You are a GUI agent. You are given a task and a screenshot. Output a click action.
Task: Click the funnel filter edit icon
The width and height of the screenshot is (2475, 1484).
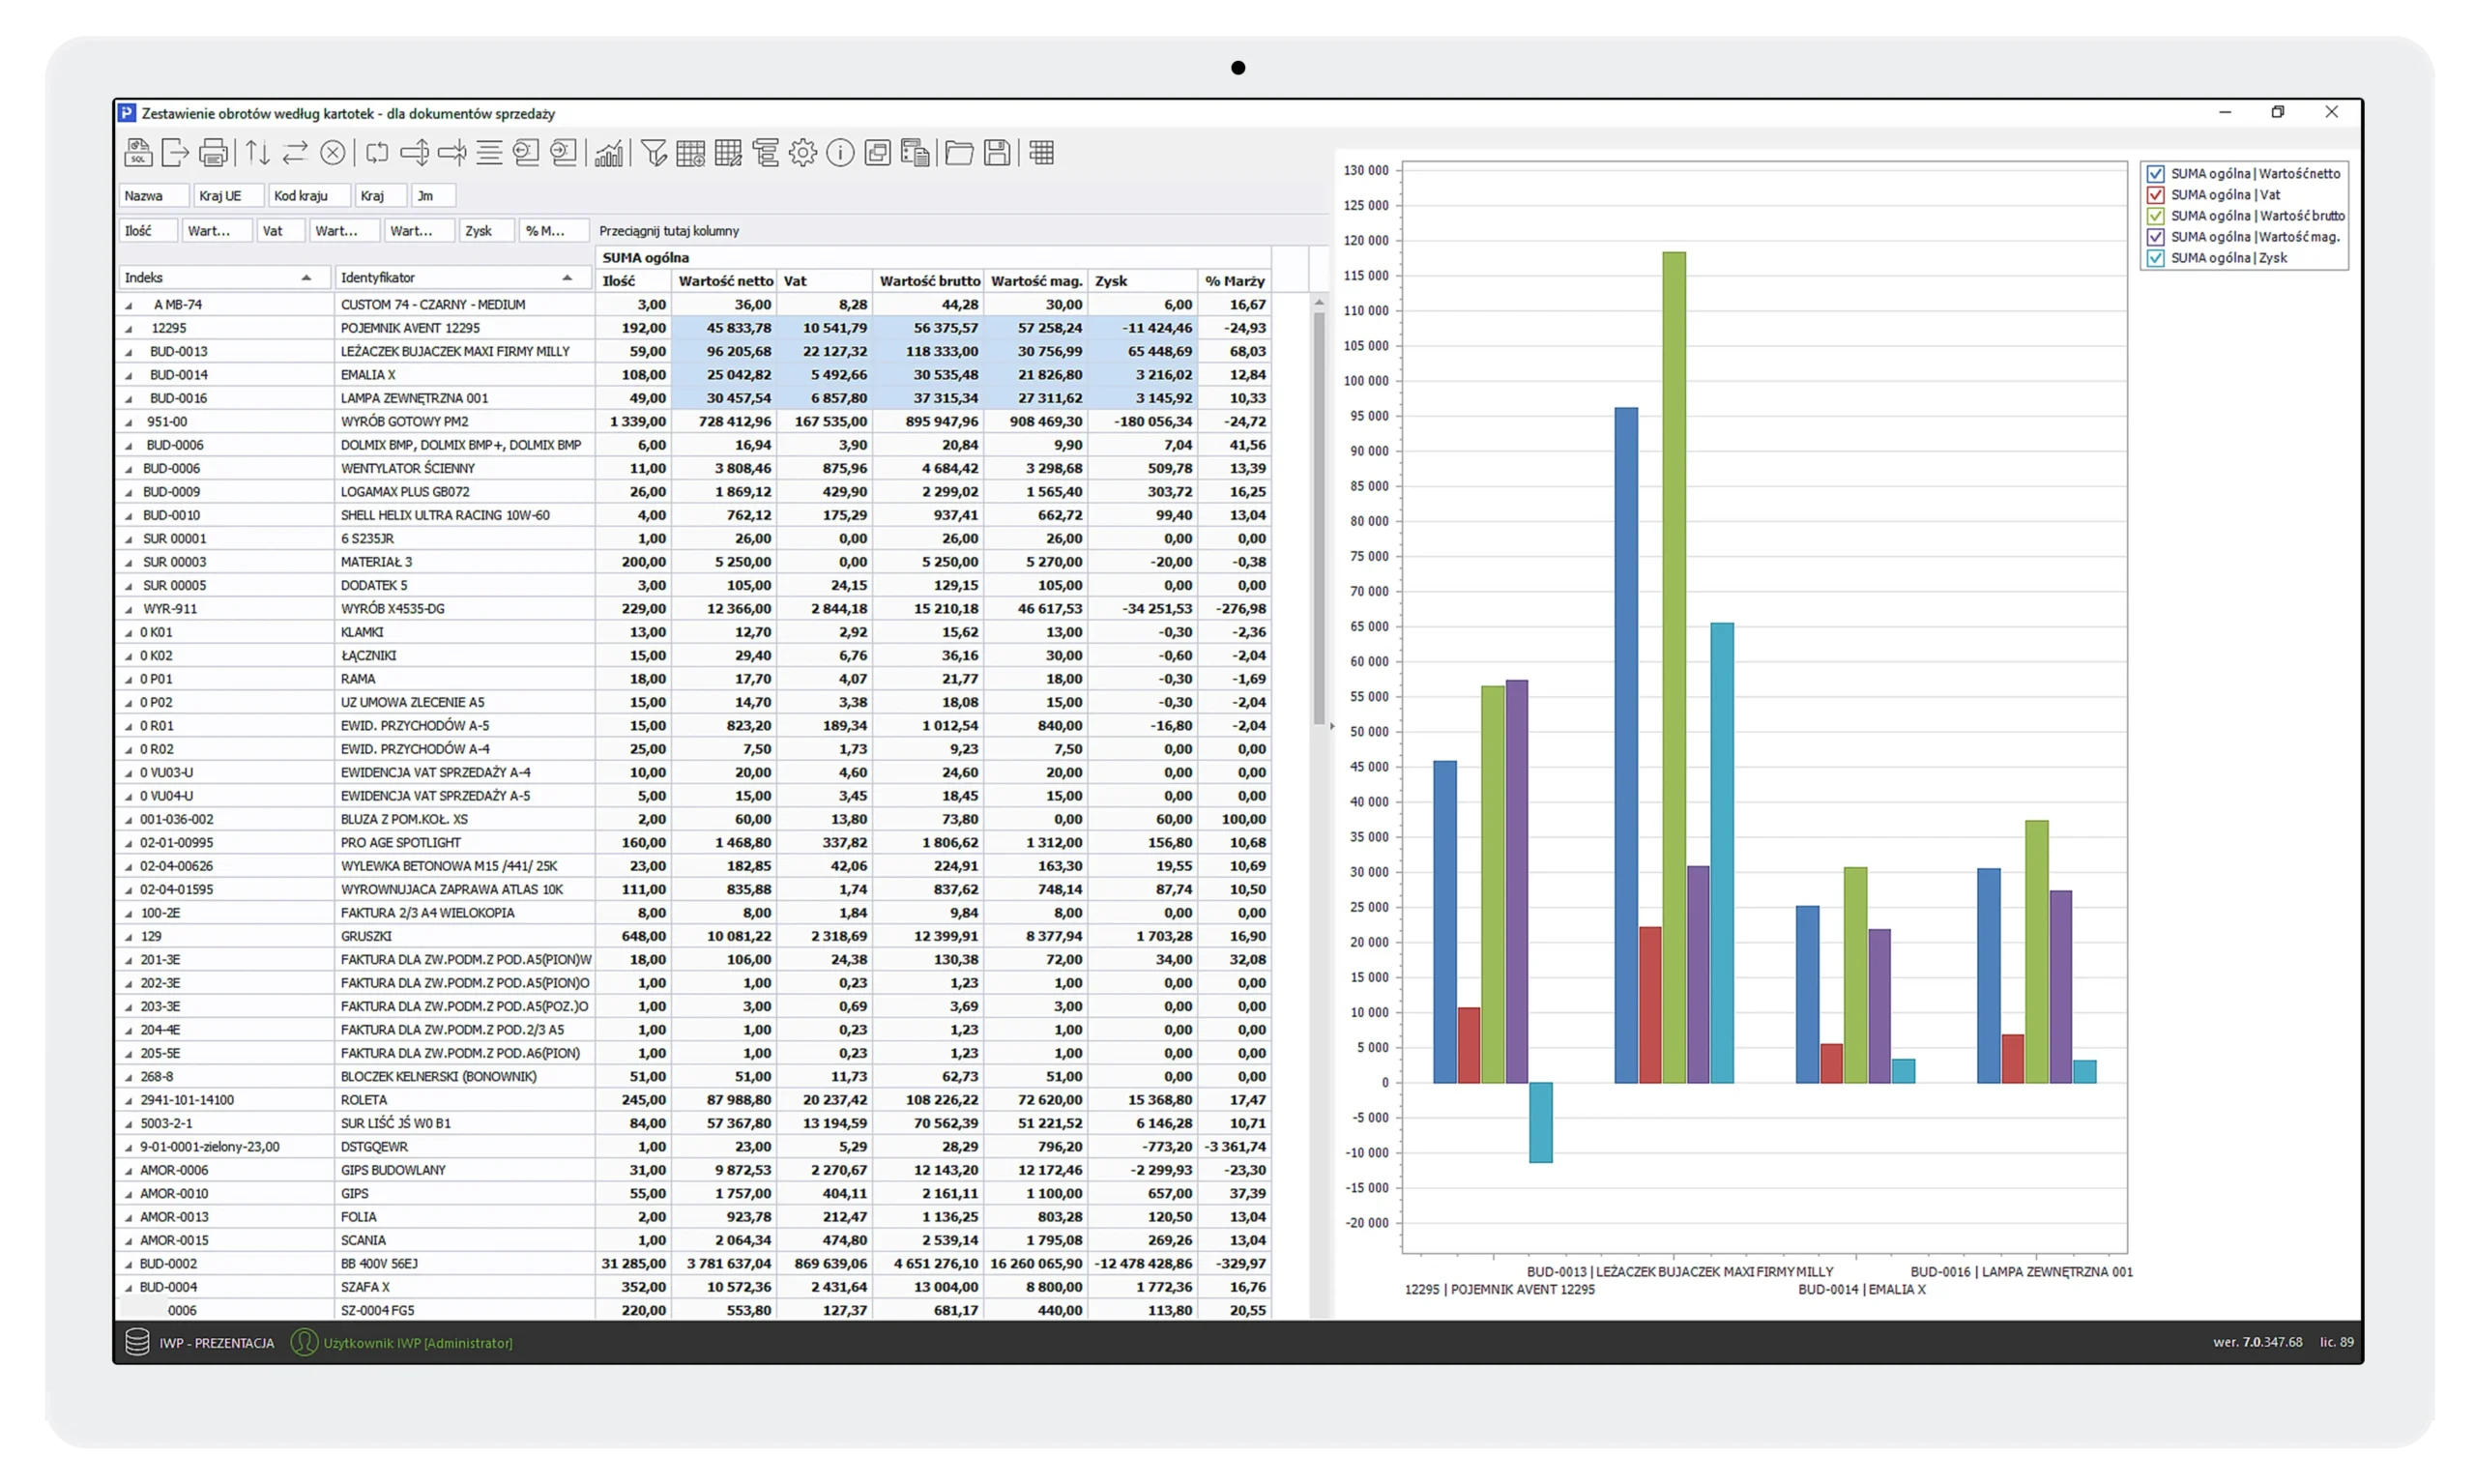654,153
